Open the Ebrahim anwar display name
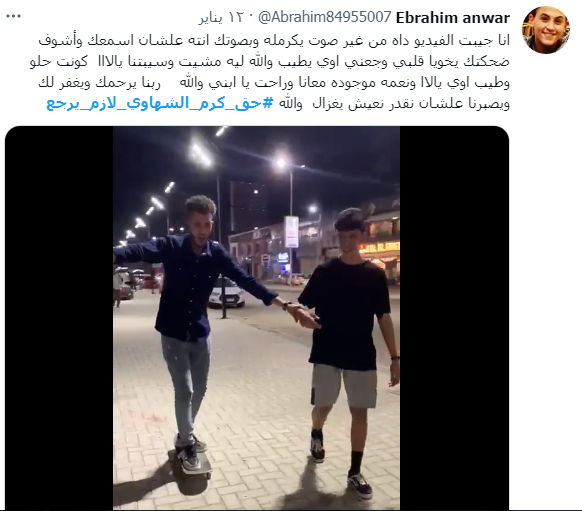582x511 pixels. pos(453,18)
